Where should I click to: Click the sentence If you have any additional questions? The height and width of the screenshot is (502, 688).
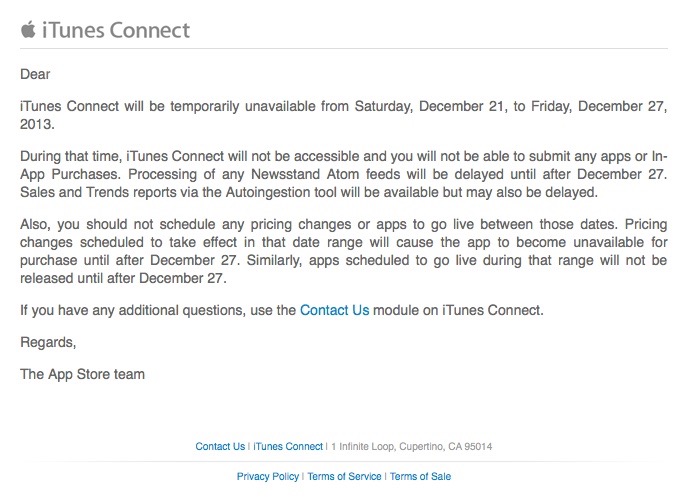[x=282, y=310]
